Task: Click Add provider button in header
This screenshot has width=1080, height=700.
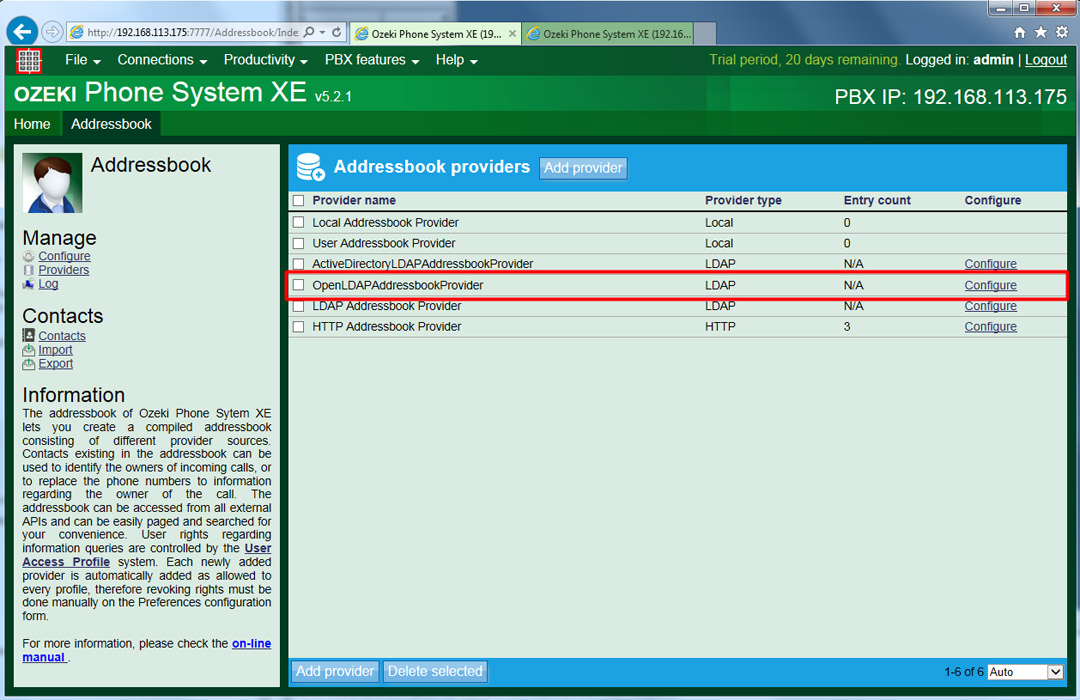Action: [583, 168]
